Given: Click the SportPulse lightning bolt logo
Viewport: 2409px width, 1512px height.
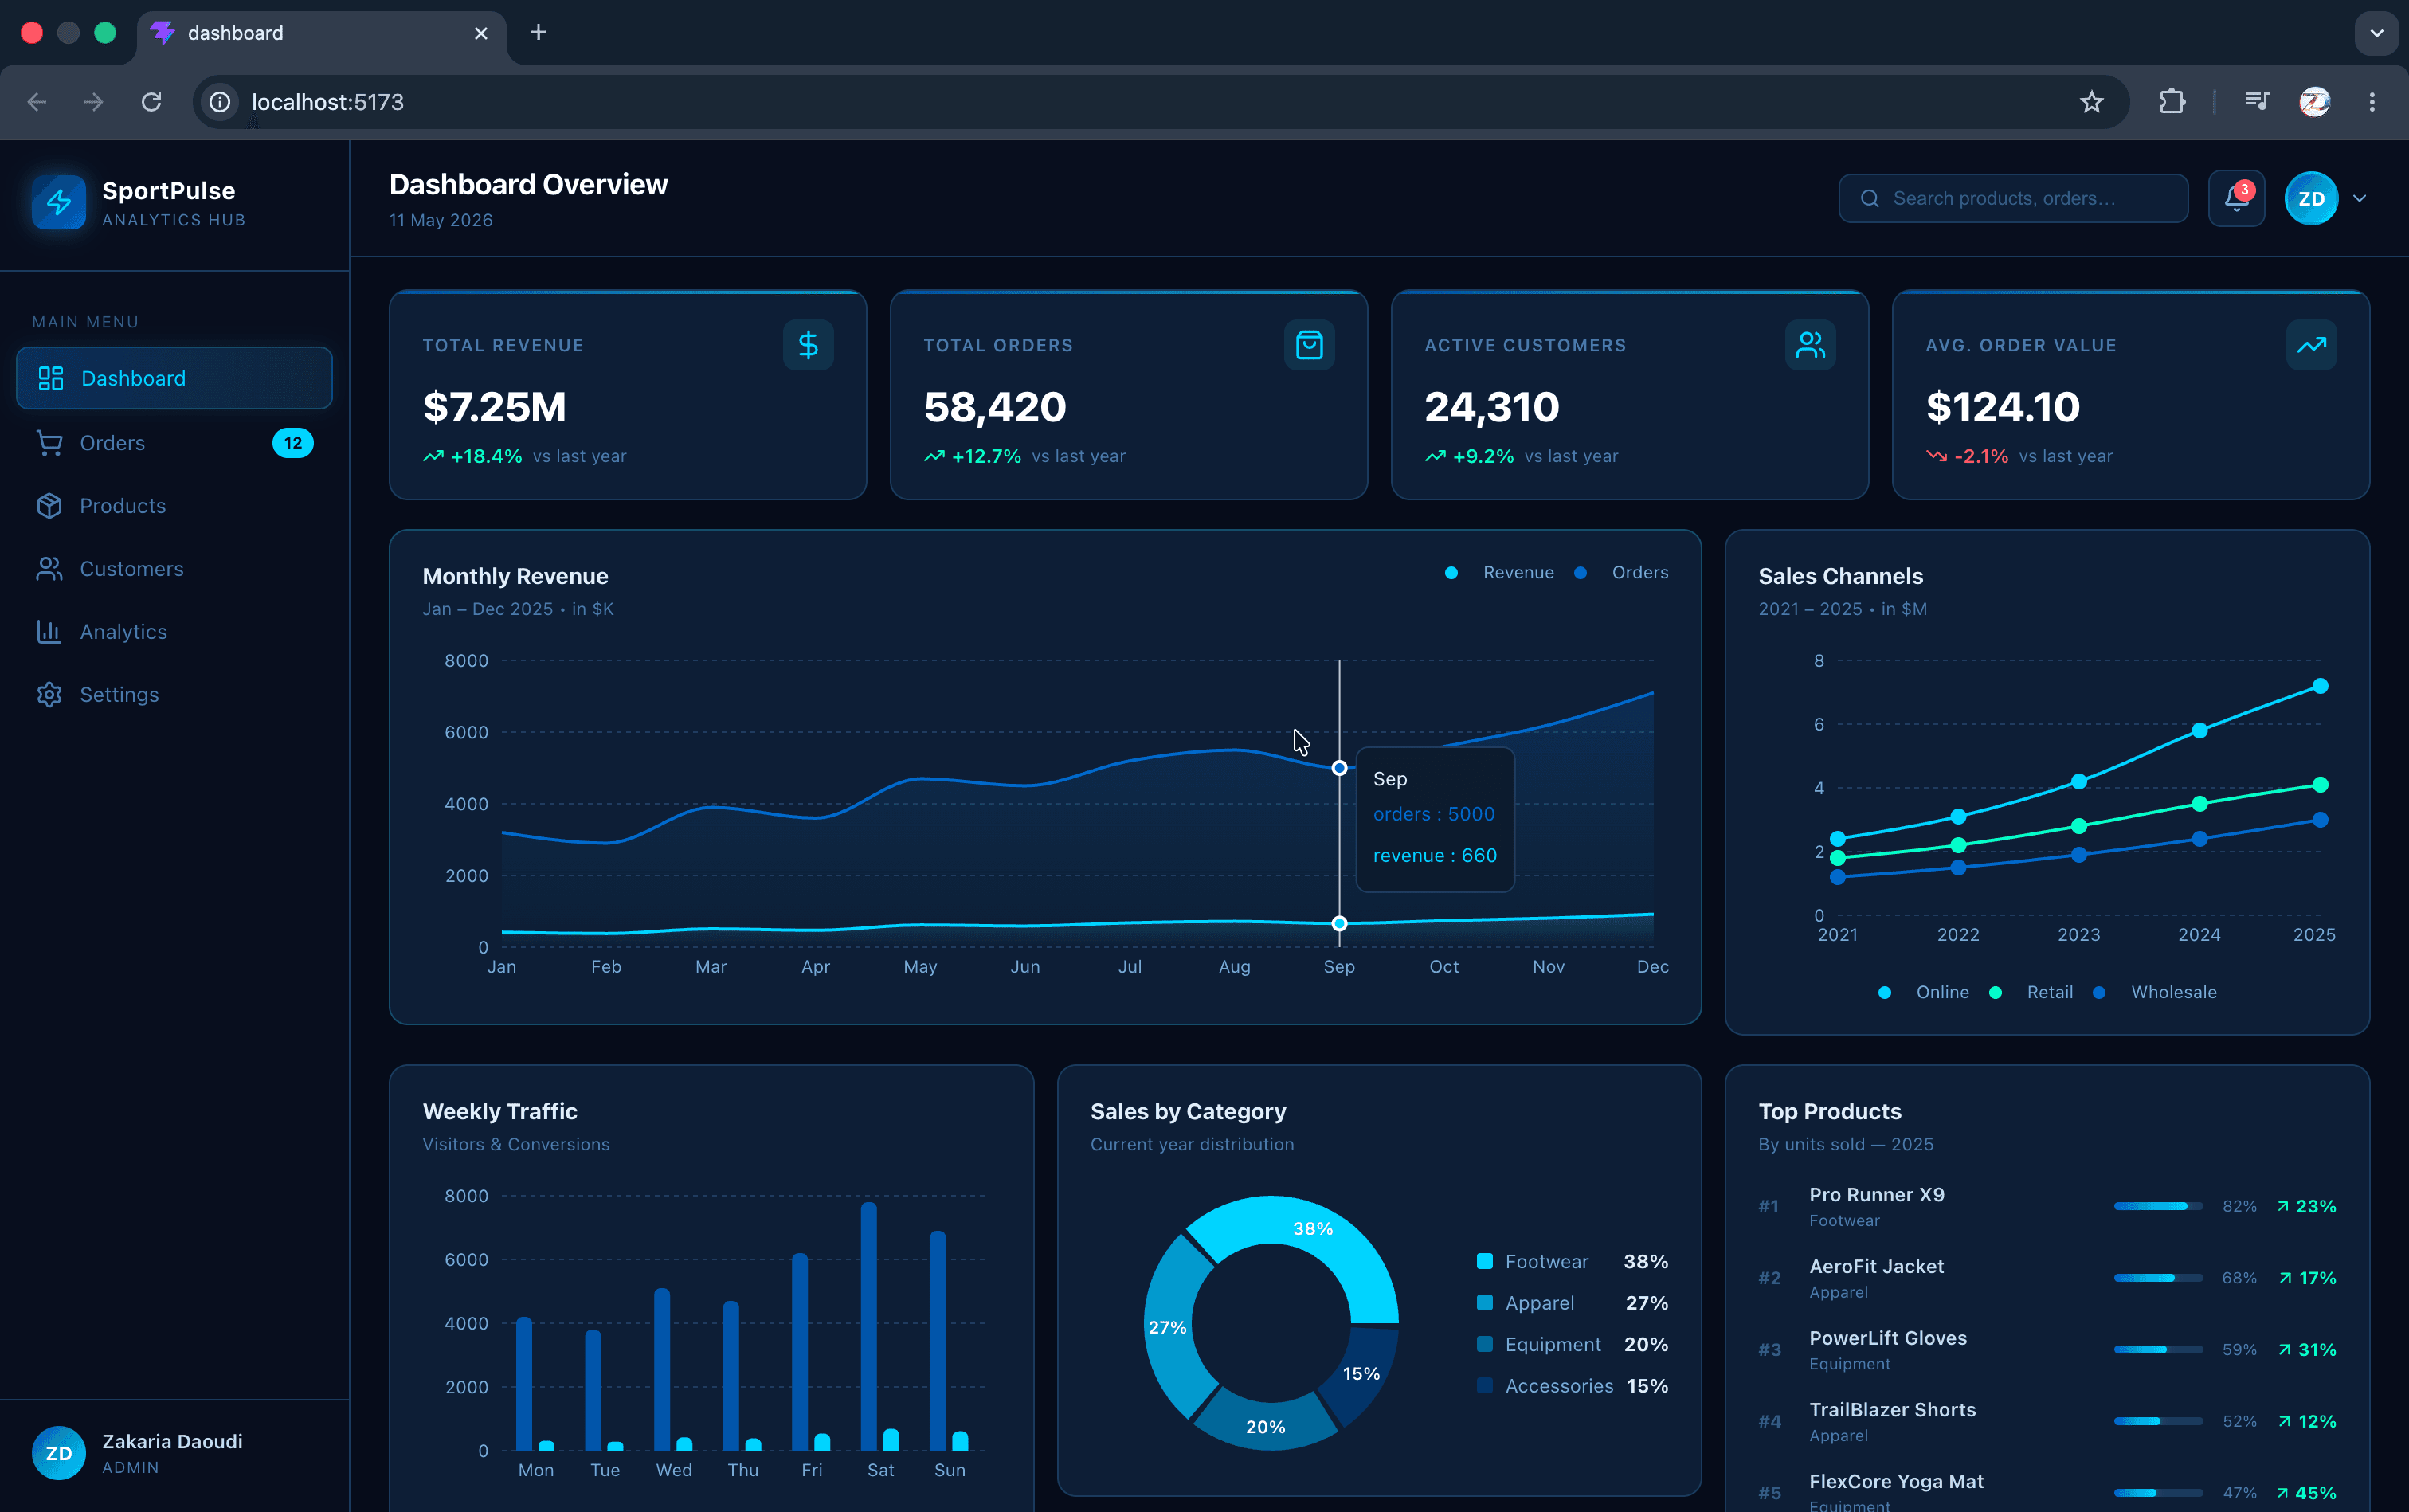Looking at the screenshot, I should pyautogui.click(x=59, y=202).
